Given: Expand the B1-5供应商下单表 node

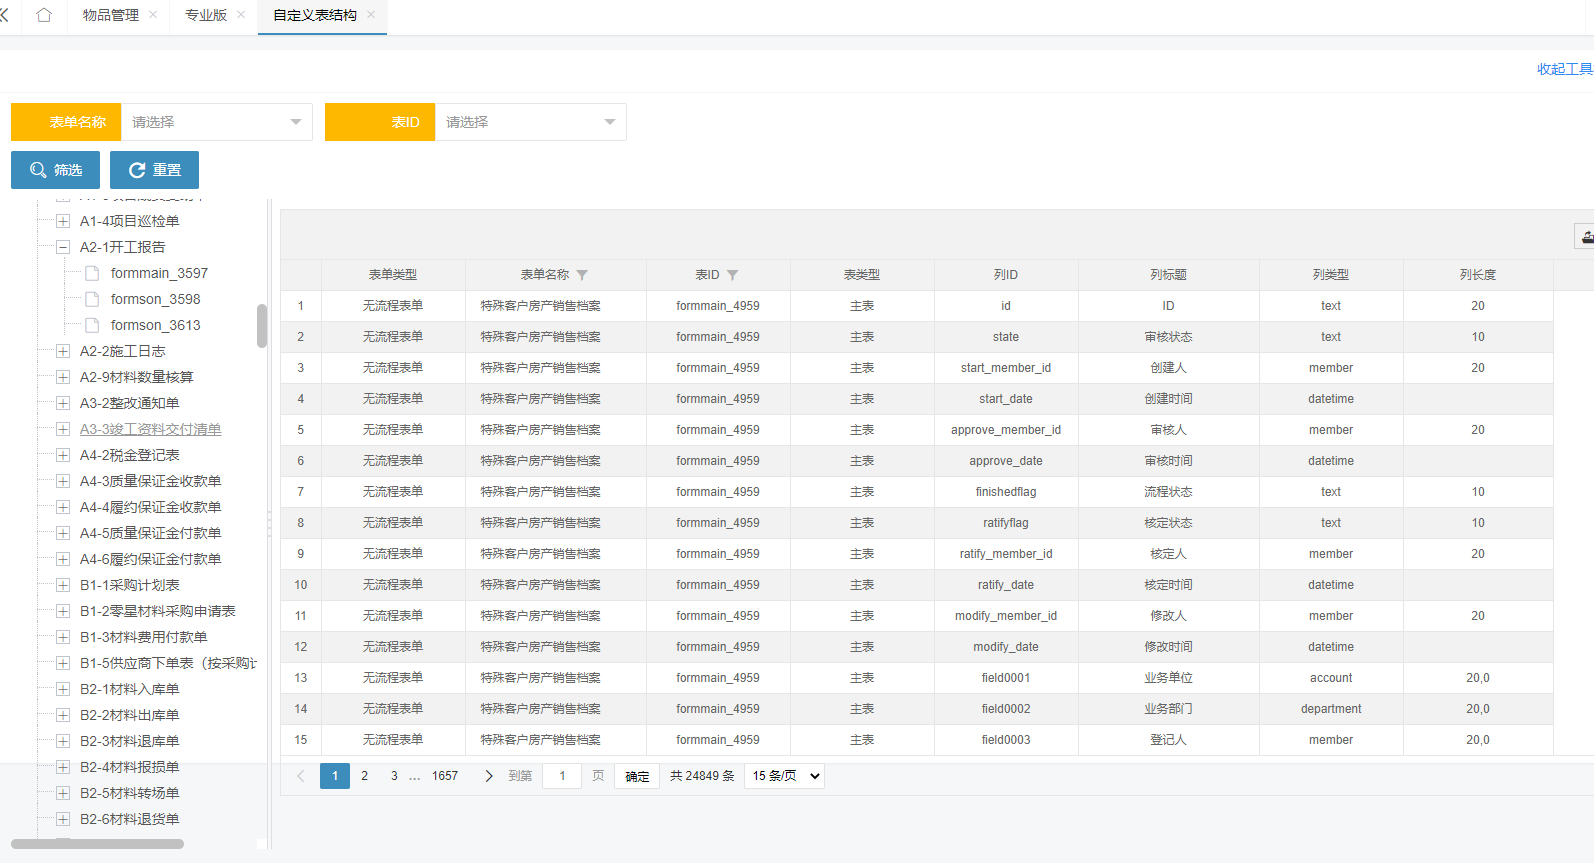Looking at the screenshot, I should pyautogui.click(x=63, y=663).
